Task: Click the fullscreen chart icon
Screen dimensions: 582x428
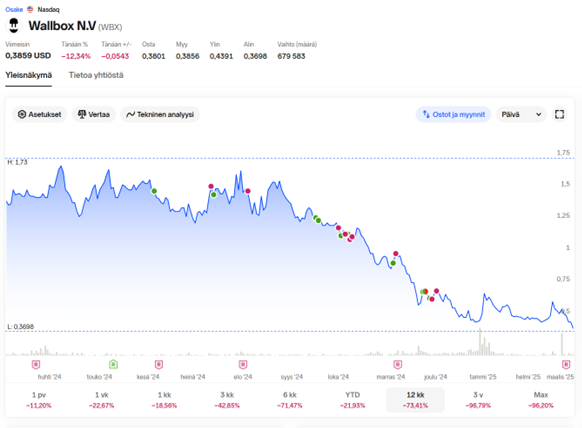Action: point(559,114)
